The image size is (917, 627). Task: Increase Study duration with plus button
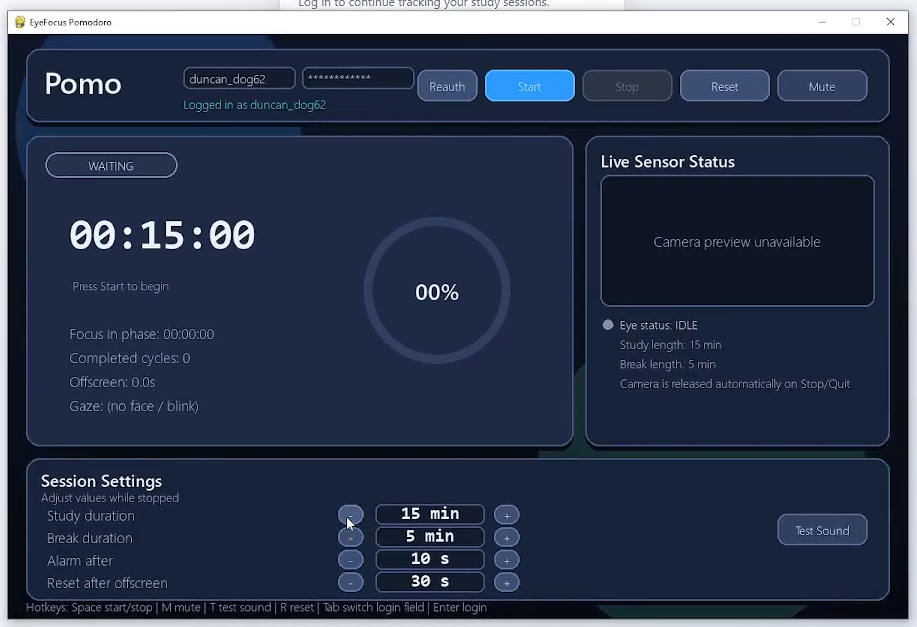tap(506, 515)
